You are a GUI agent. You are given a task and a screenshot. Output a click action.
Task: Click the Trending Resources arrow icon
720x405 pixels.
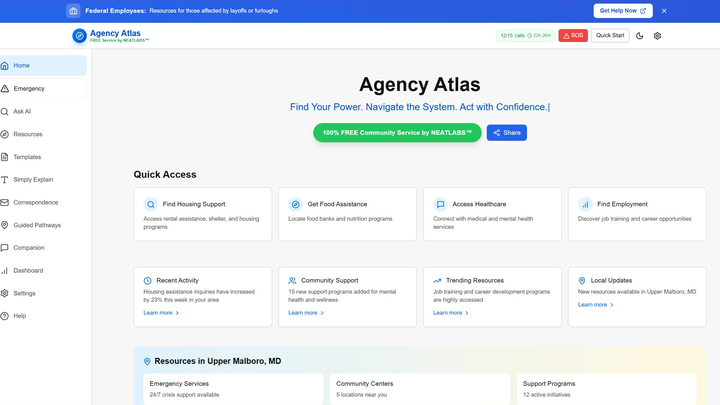437,281
